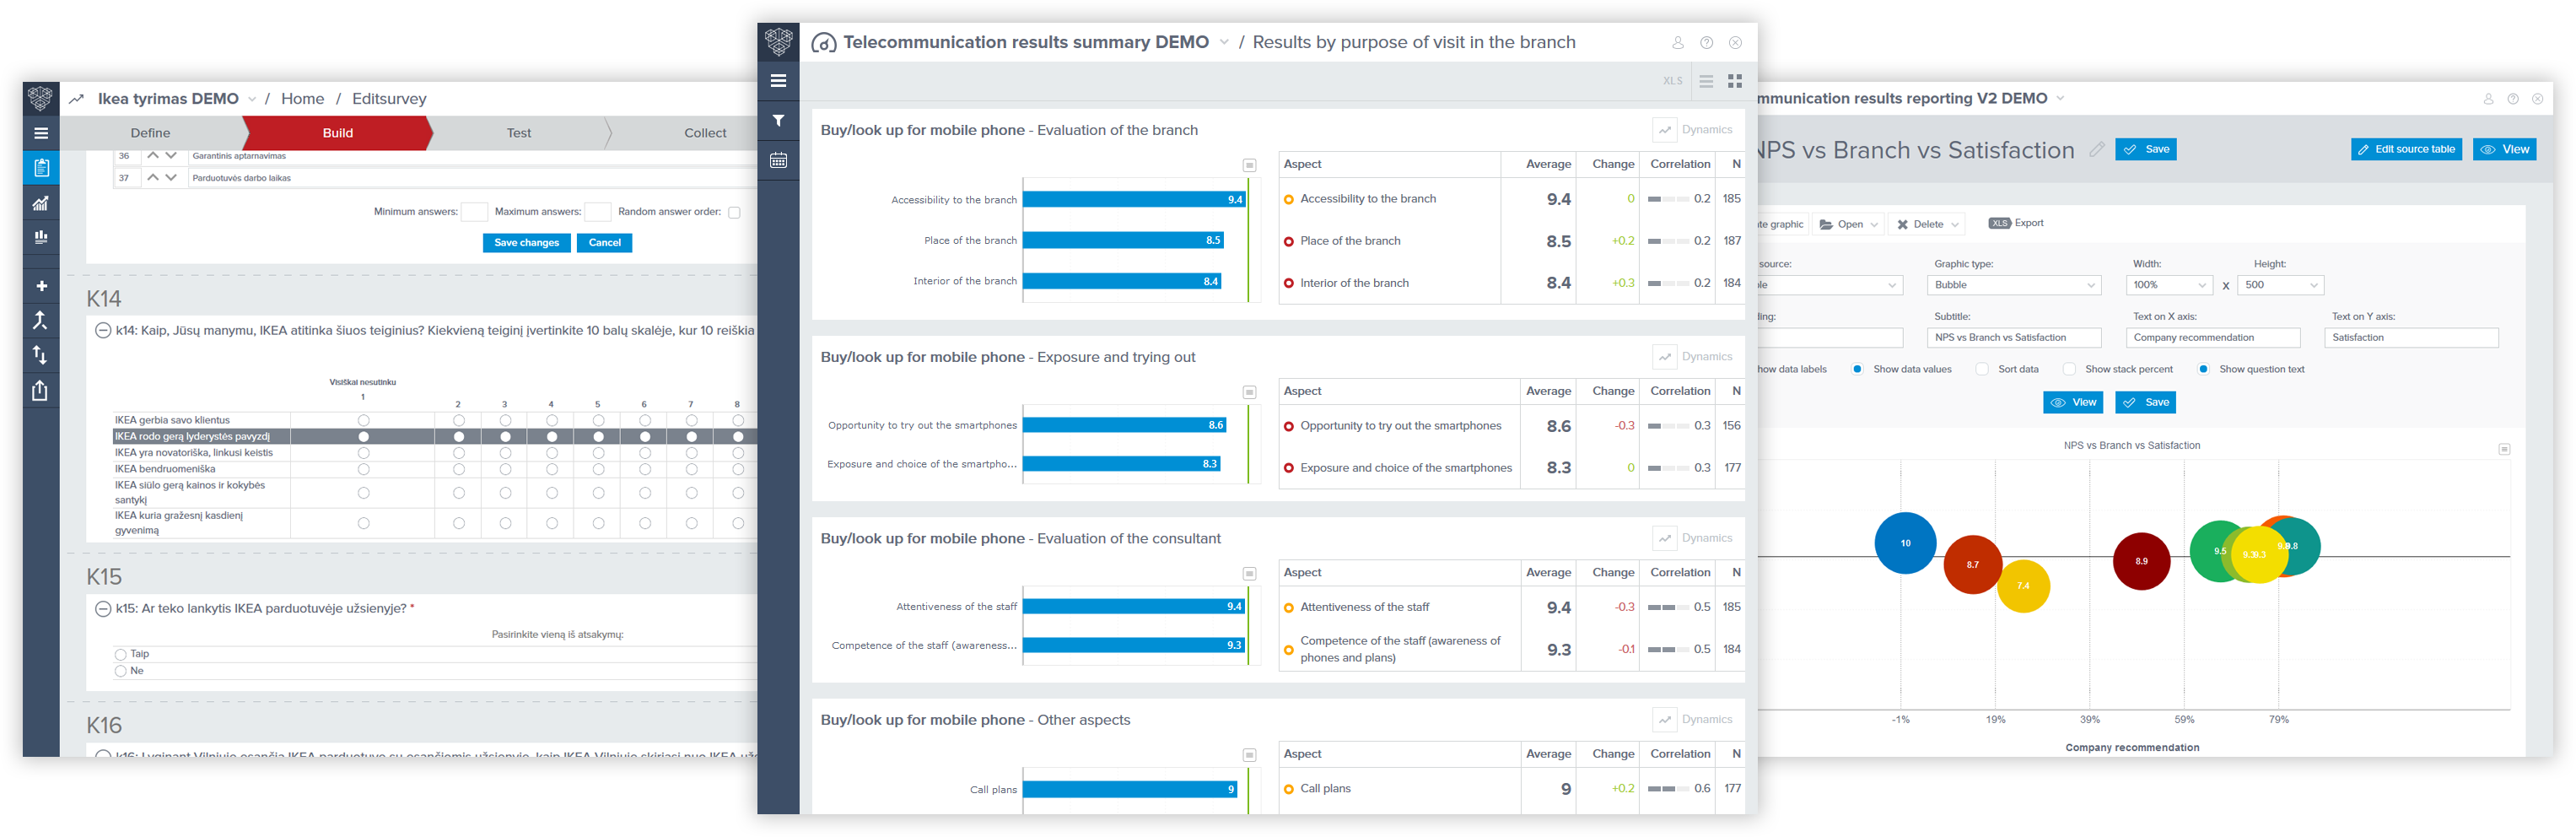The image size is (2576, 837).
Task: Click the plus icon in Ikea sidebar
Action: (x=41, y=286)
